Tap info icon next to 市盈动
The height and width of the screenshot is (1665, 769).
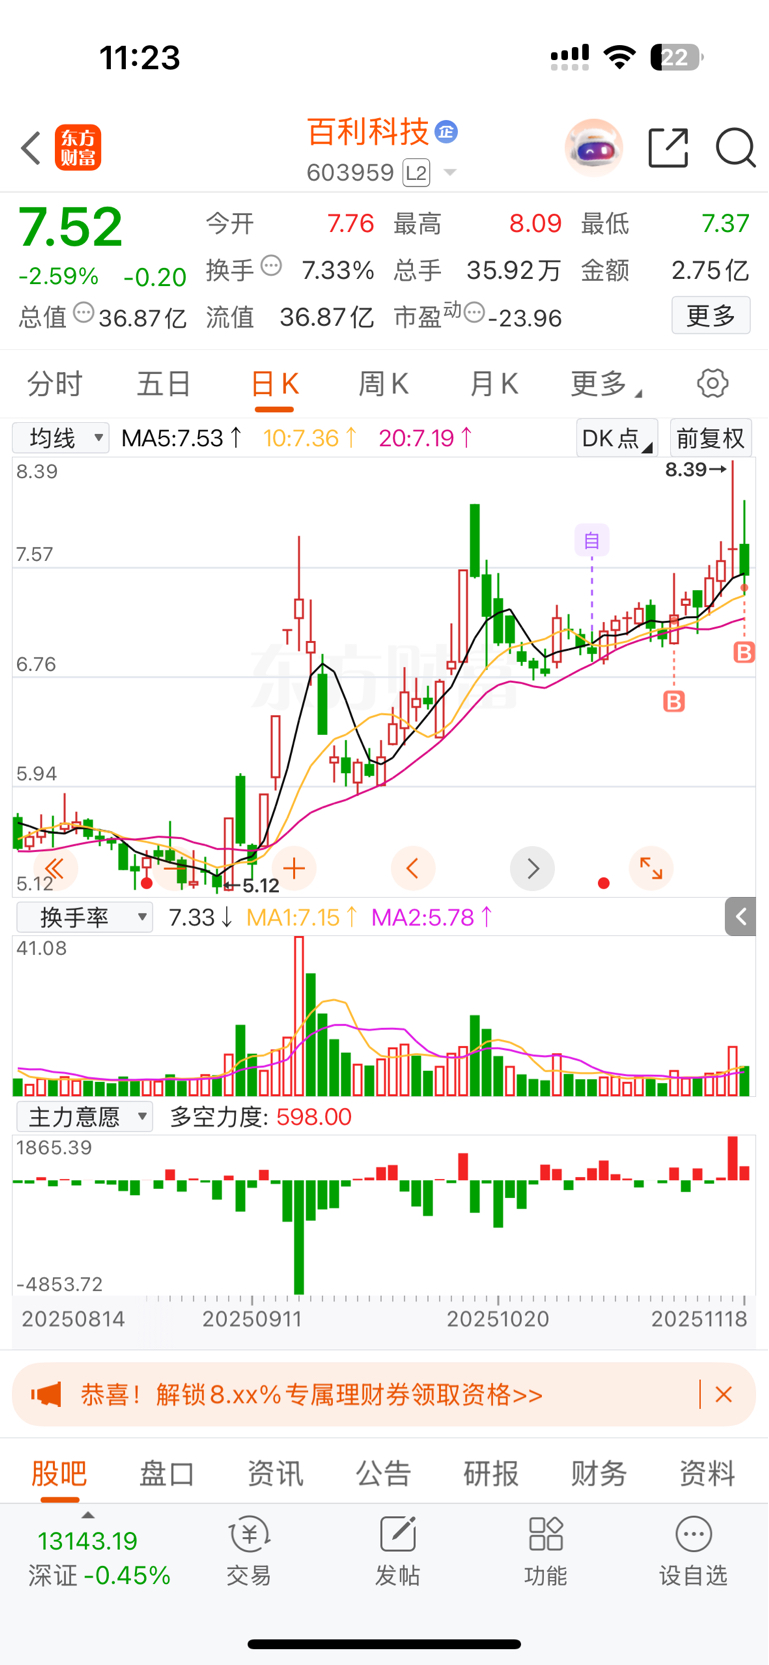pos(475,313)
